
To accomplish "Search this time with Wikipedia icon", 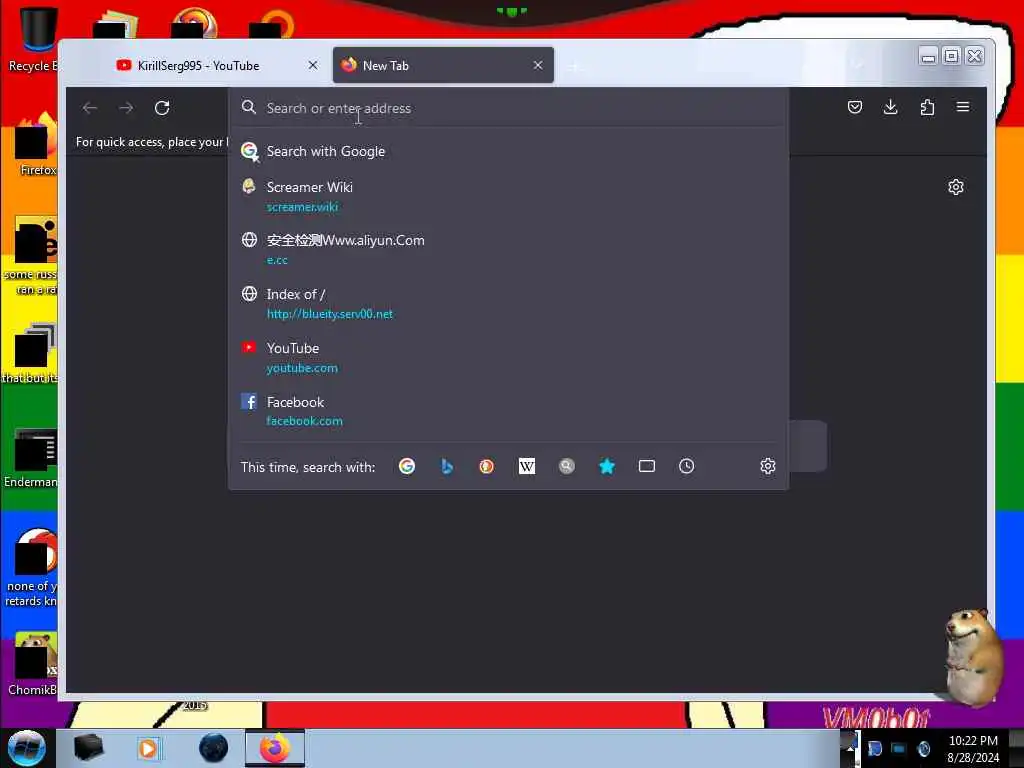I will pos(526,466).
